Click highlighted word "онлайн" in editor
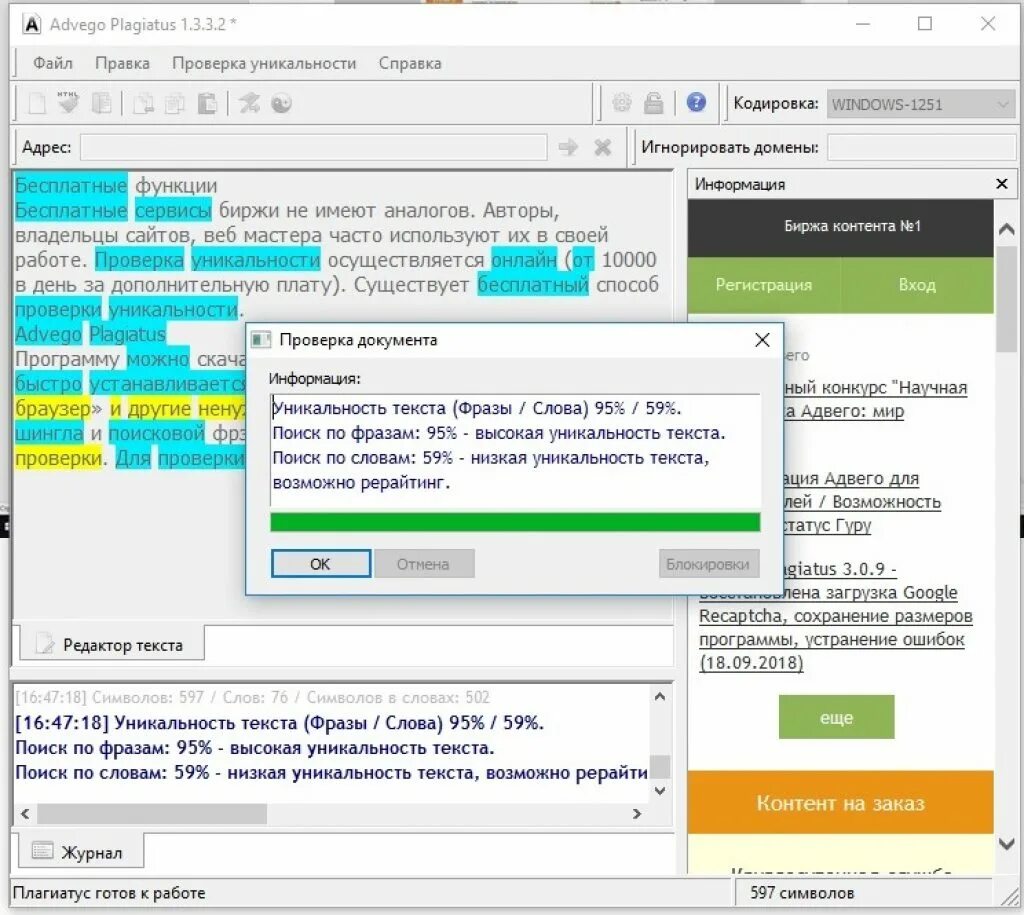Screen dimensions: 1024x915 click(x=524, y=260)
